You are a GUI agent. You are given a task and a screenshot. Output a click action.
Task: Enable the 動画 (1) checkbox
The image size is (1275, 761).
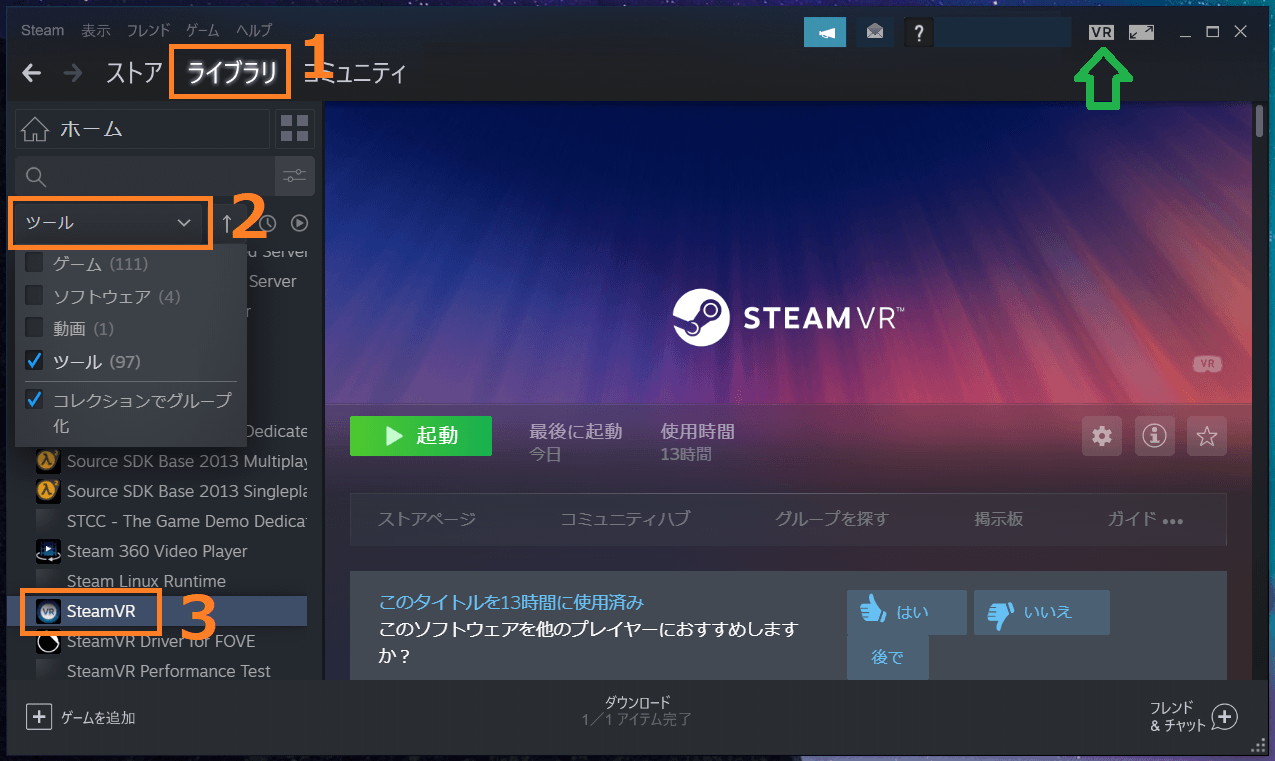point(34,328)
